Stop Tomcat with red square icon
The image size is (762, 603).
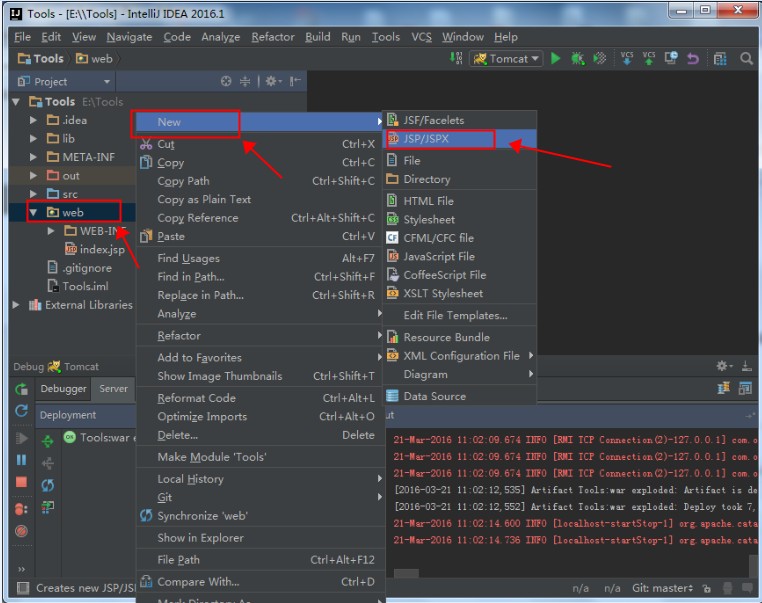(x=21, y=482)
